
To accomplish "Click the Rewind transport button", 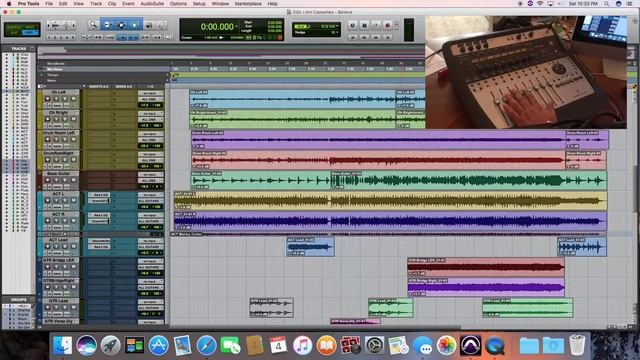I will click(364, 38).
